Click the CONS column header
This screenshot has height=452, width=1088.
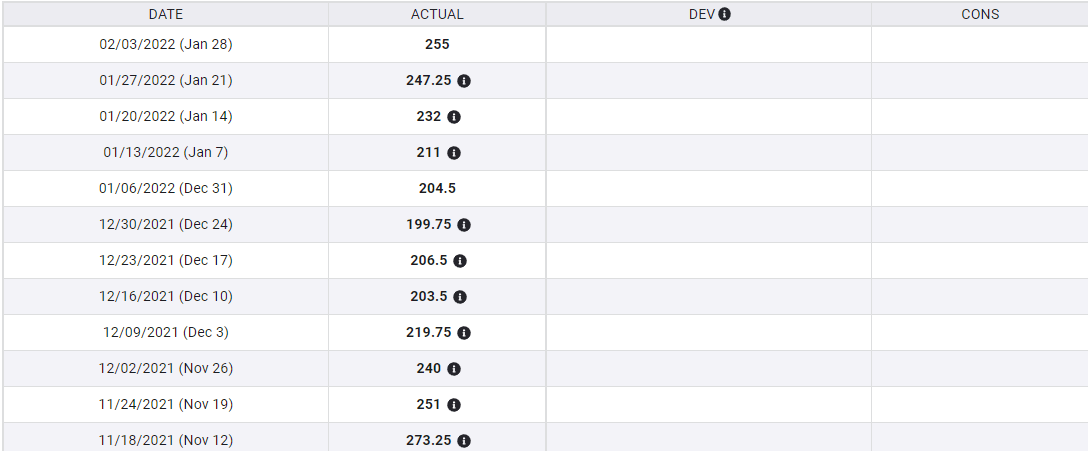980,15
